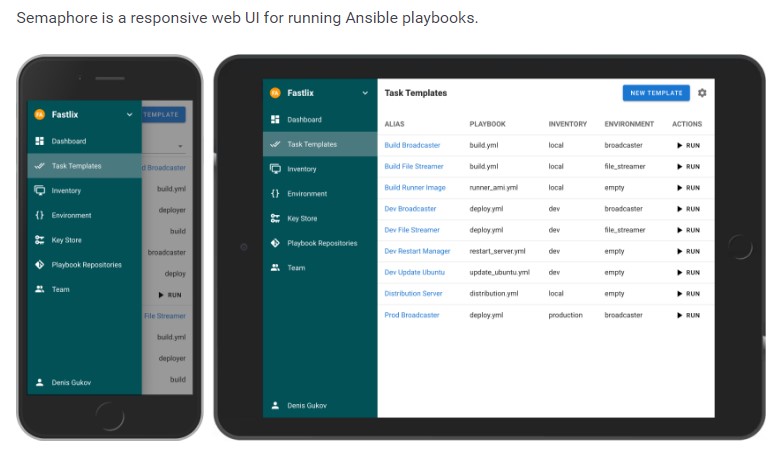
Task: Run the Prod Broadcaster template
Action: 688,315
